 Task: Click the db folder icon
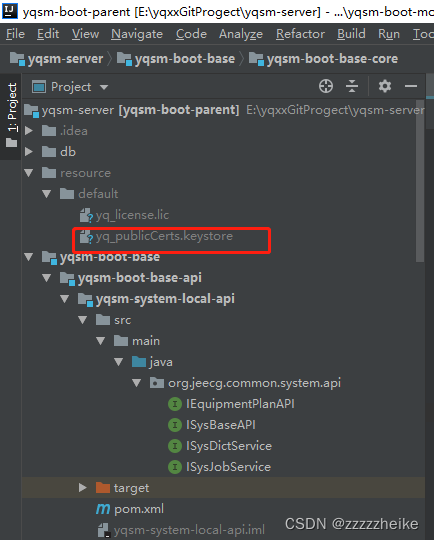pos(49,152)
